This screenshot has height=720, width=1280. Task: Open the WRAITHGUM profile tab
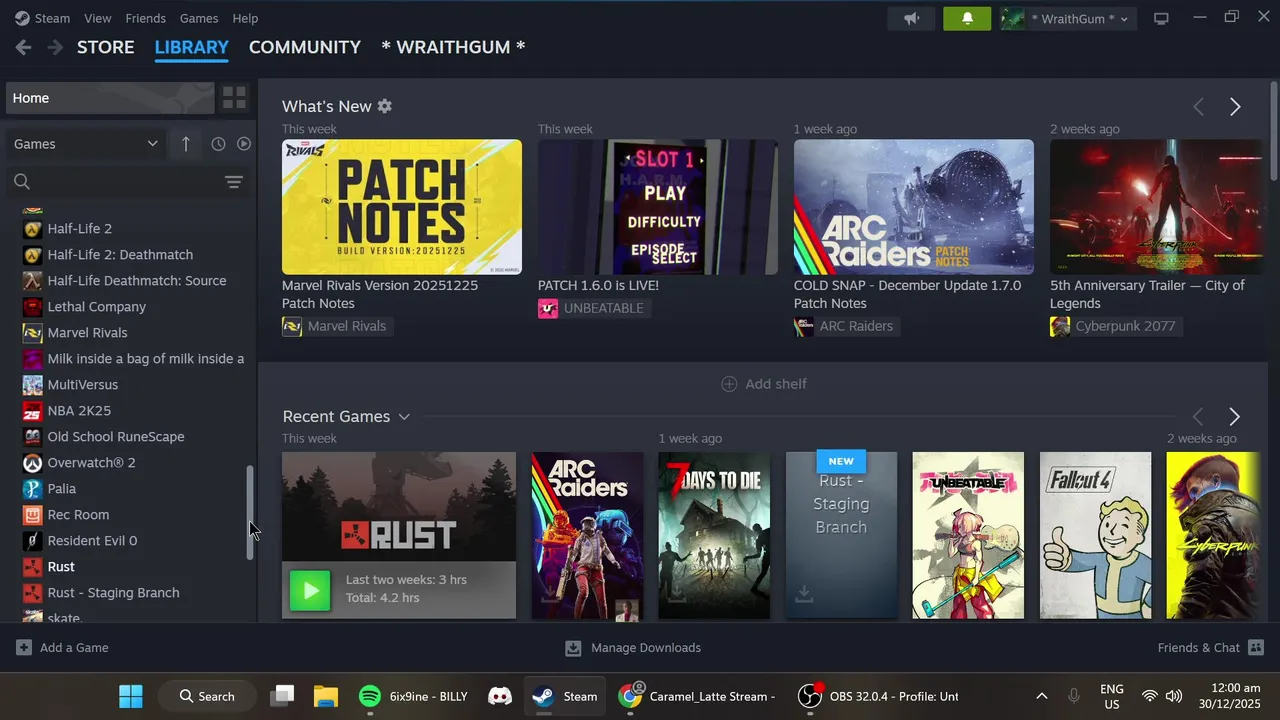[x=453, y=47]
